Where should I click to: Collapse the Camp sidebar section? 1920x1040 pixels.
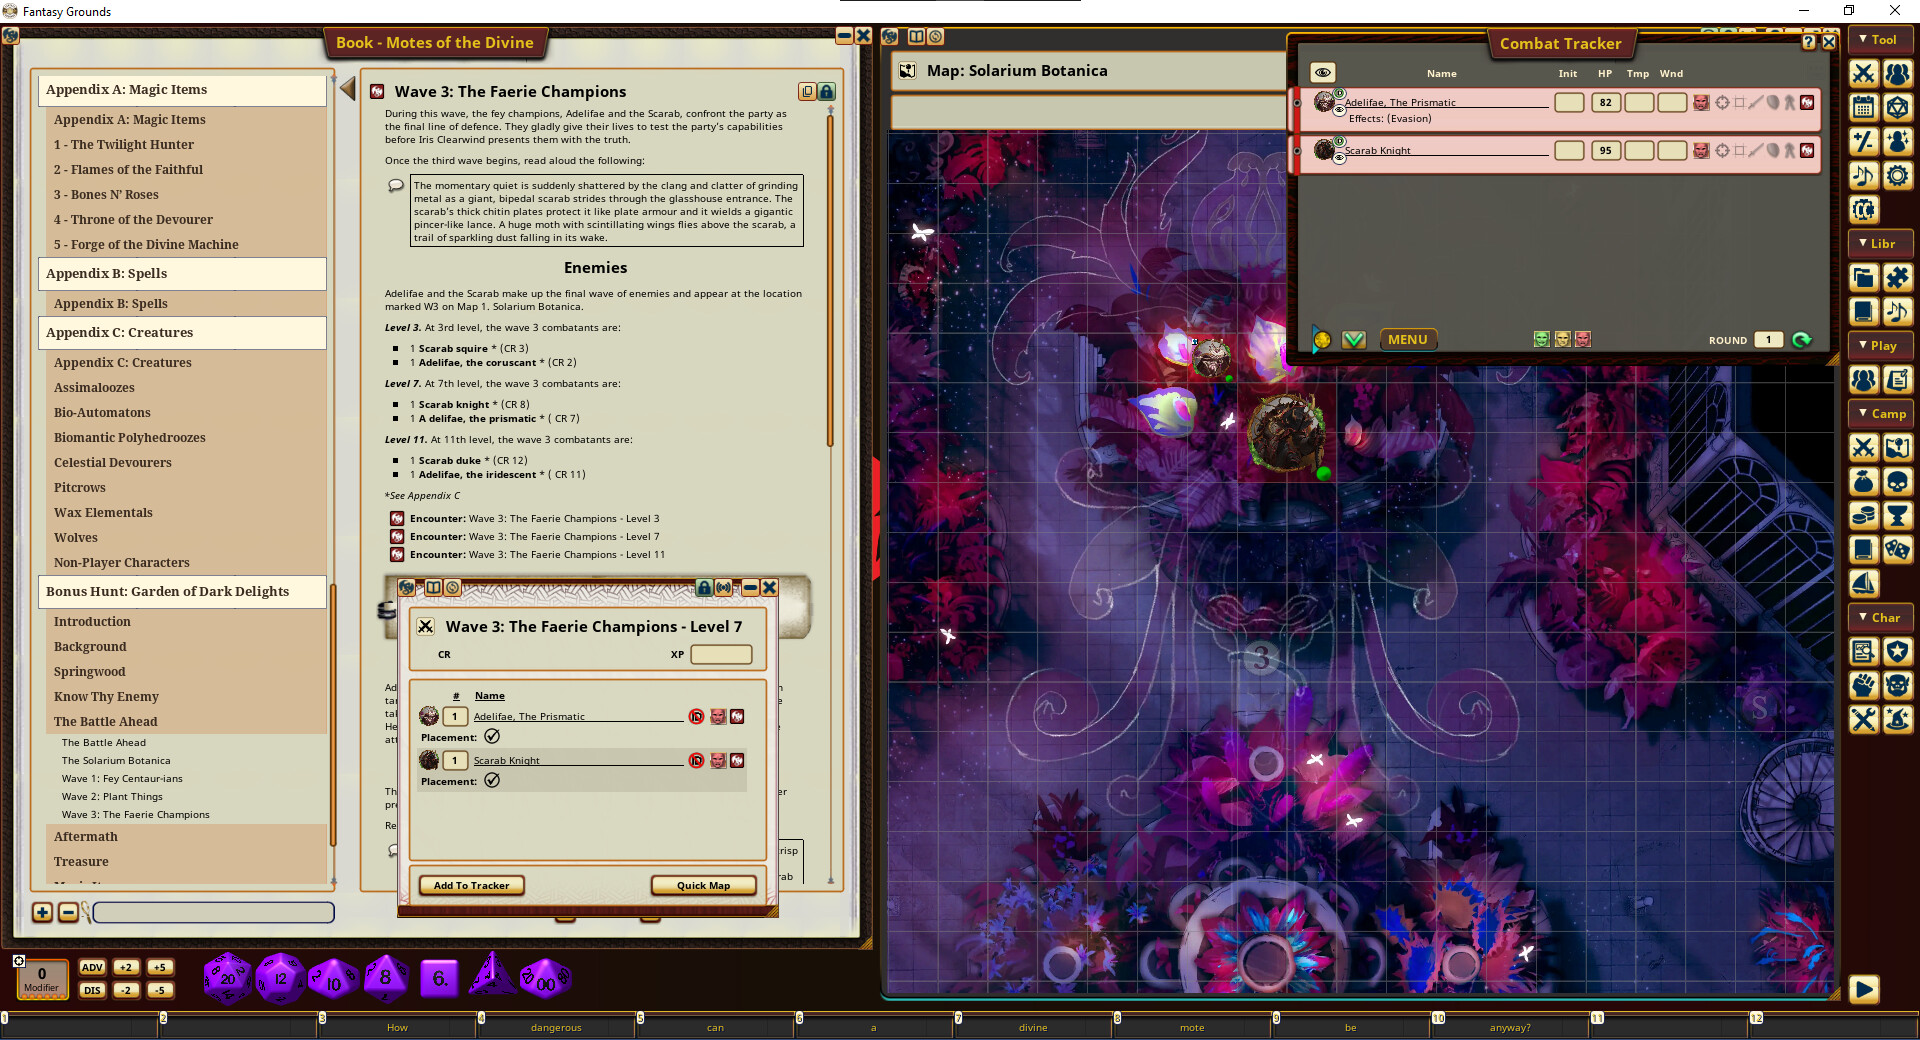tap(1880, 414)
